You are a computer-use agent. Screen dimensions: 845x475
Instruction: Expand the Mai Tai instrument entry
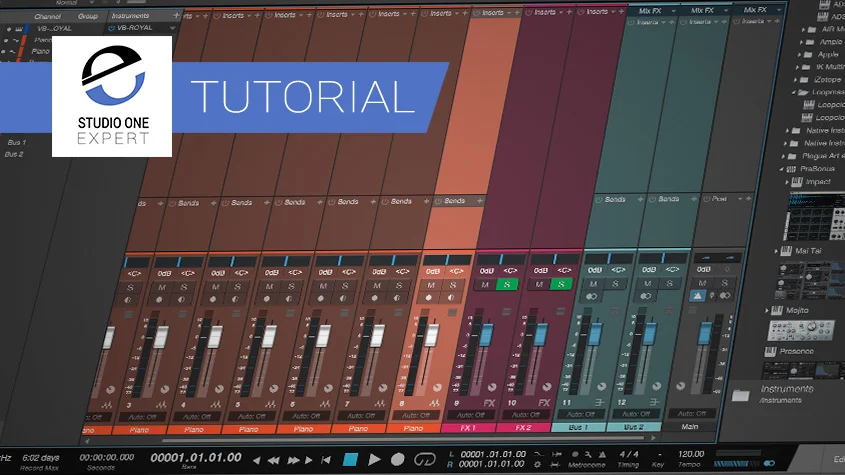click(x=776, y=251)
